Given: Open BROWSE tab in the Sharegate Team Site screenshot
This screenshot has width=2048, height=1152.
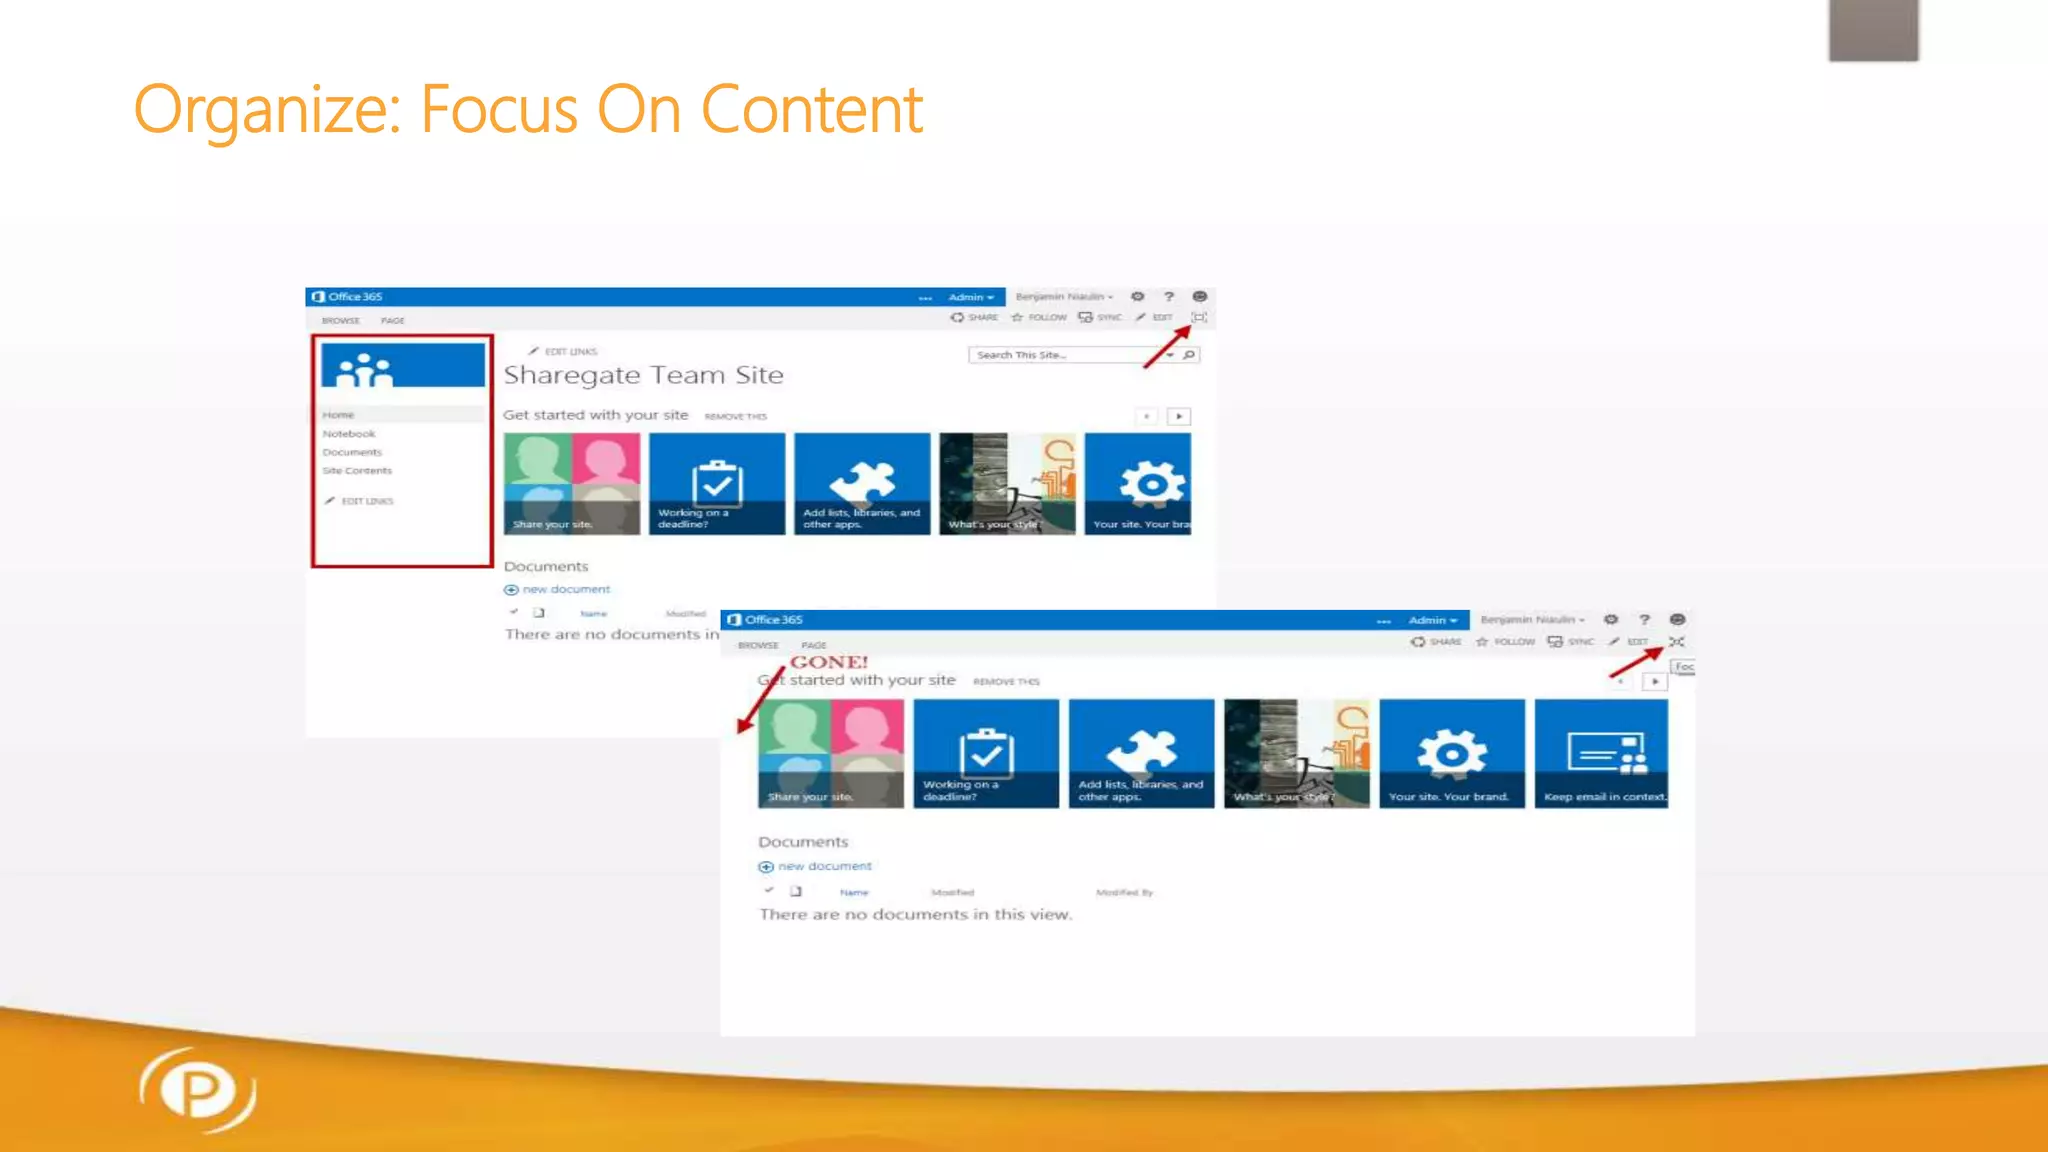Looking at the screenshot, I should tap(341, 321).
